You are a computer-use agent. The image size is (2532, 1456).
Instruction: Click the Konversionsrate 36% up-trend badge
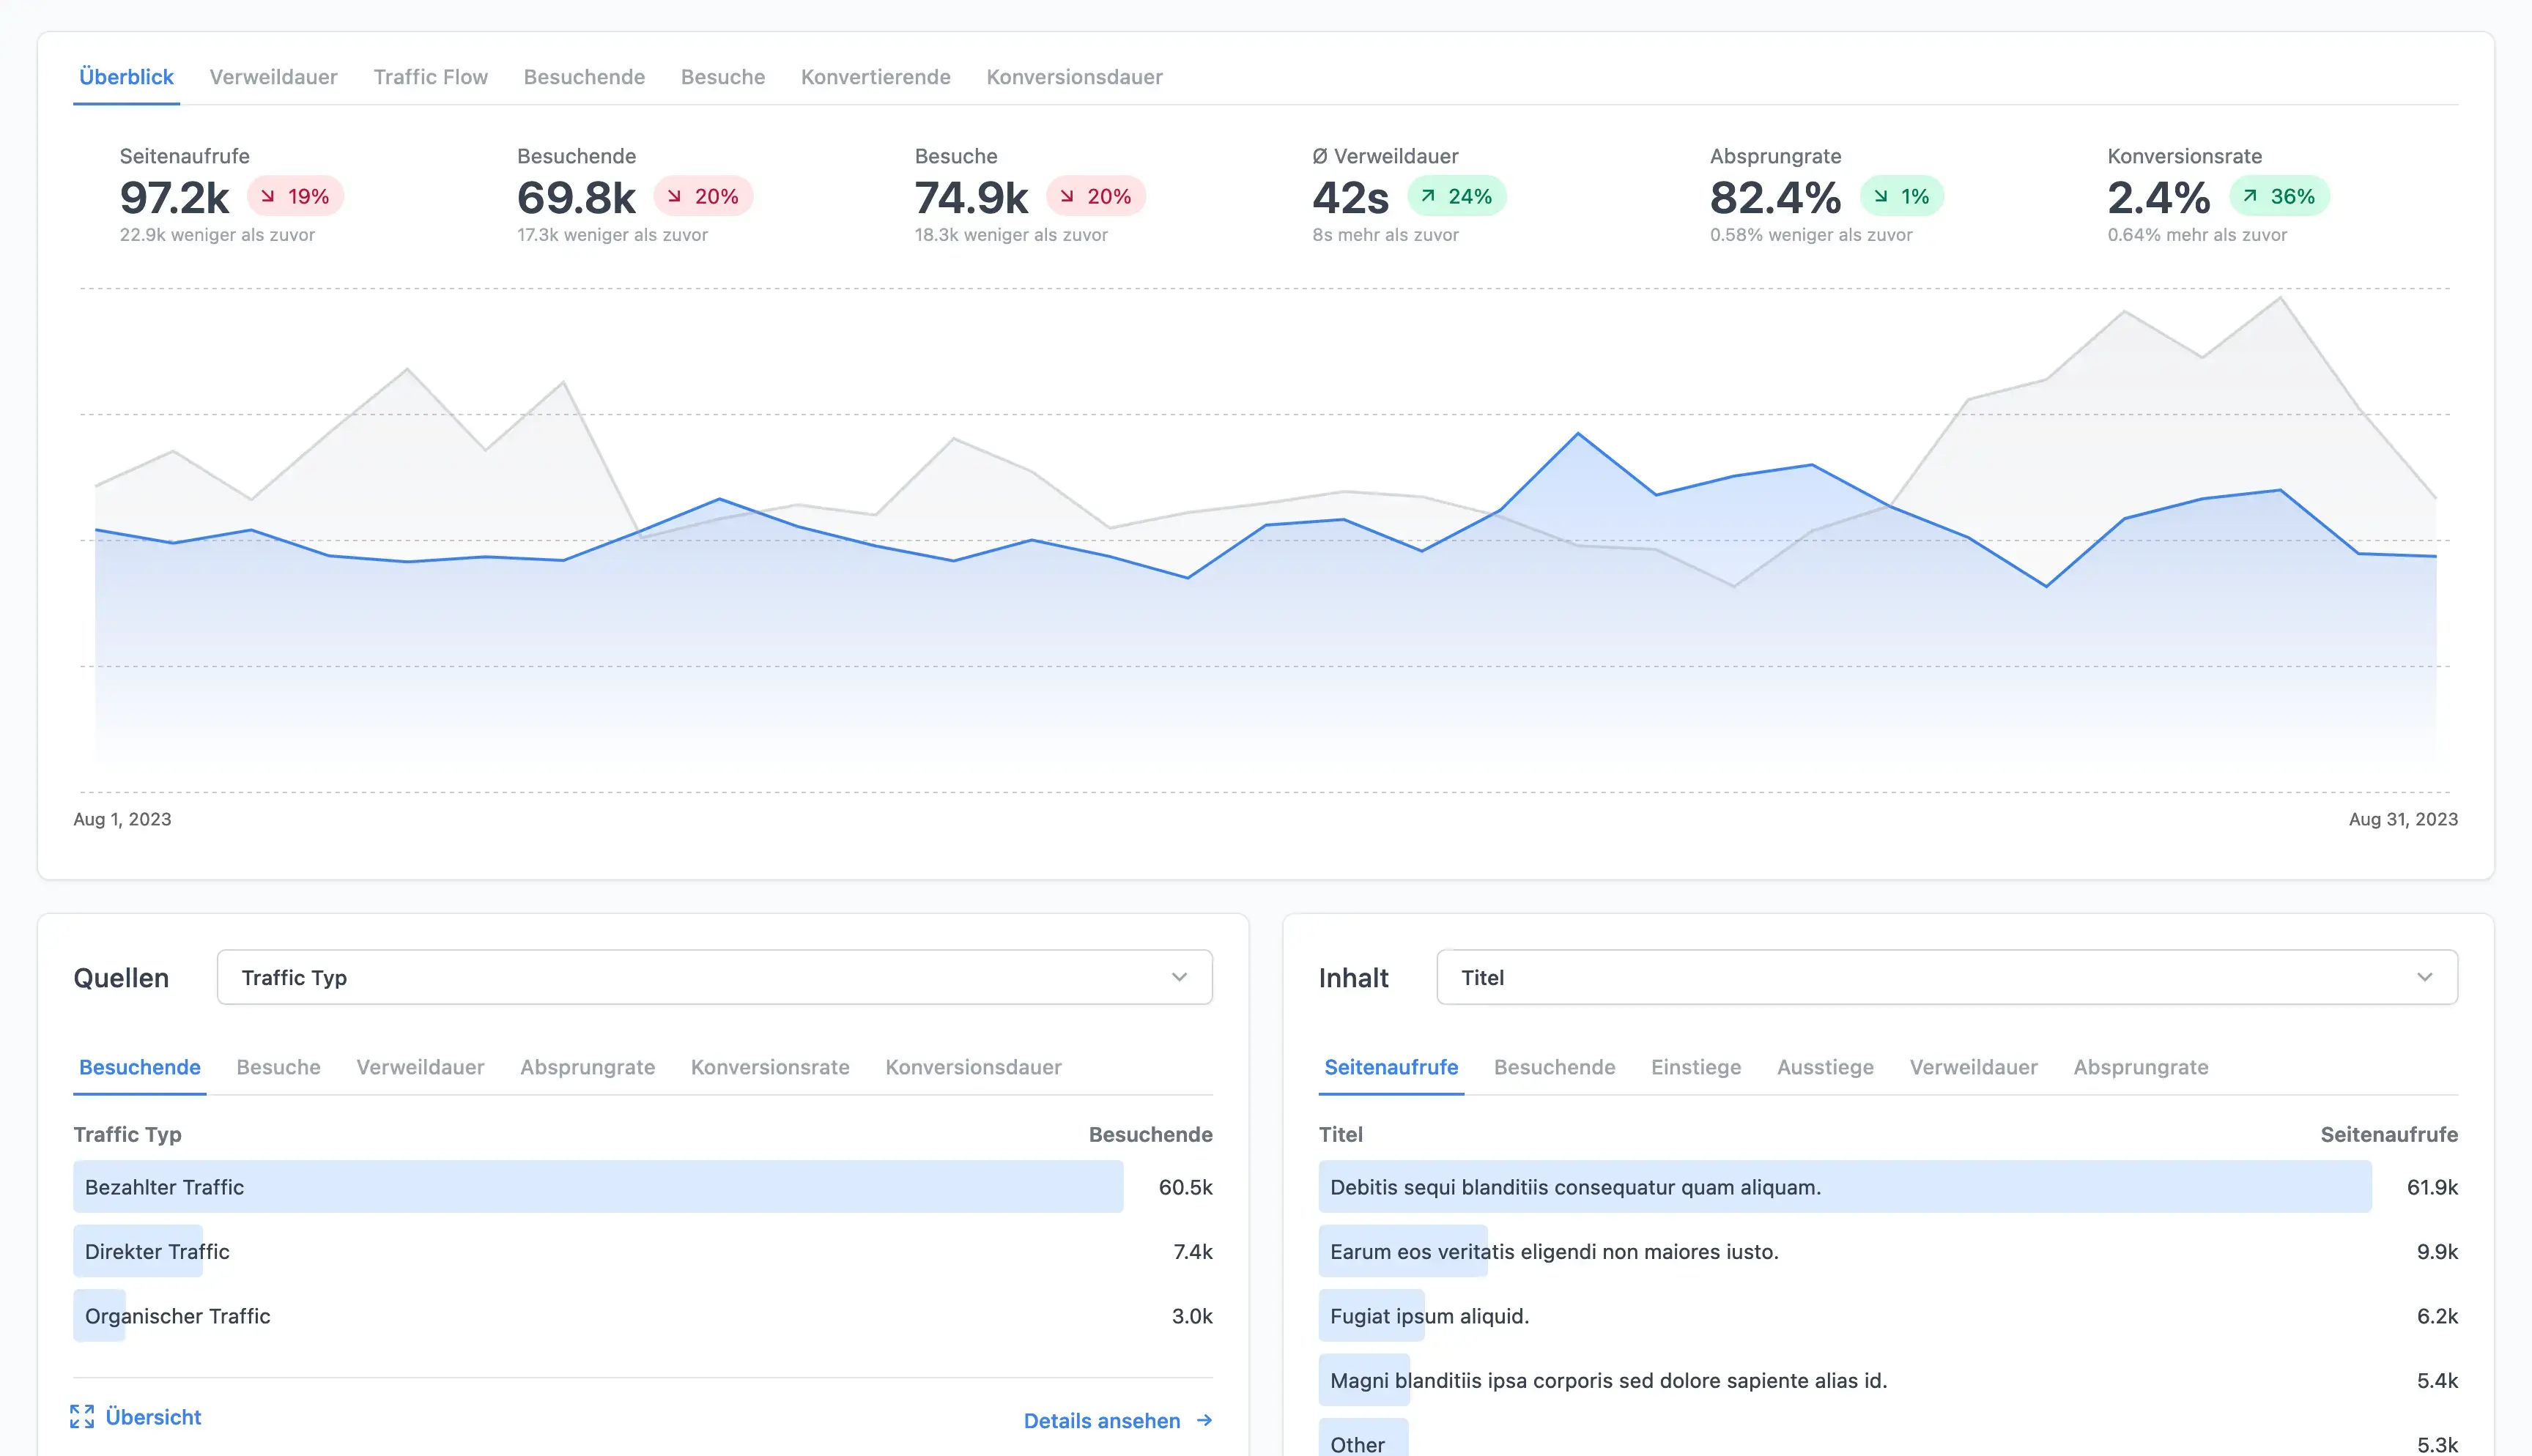pos(2279,196)
